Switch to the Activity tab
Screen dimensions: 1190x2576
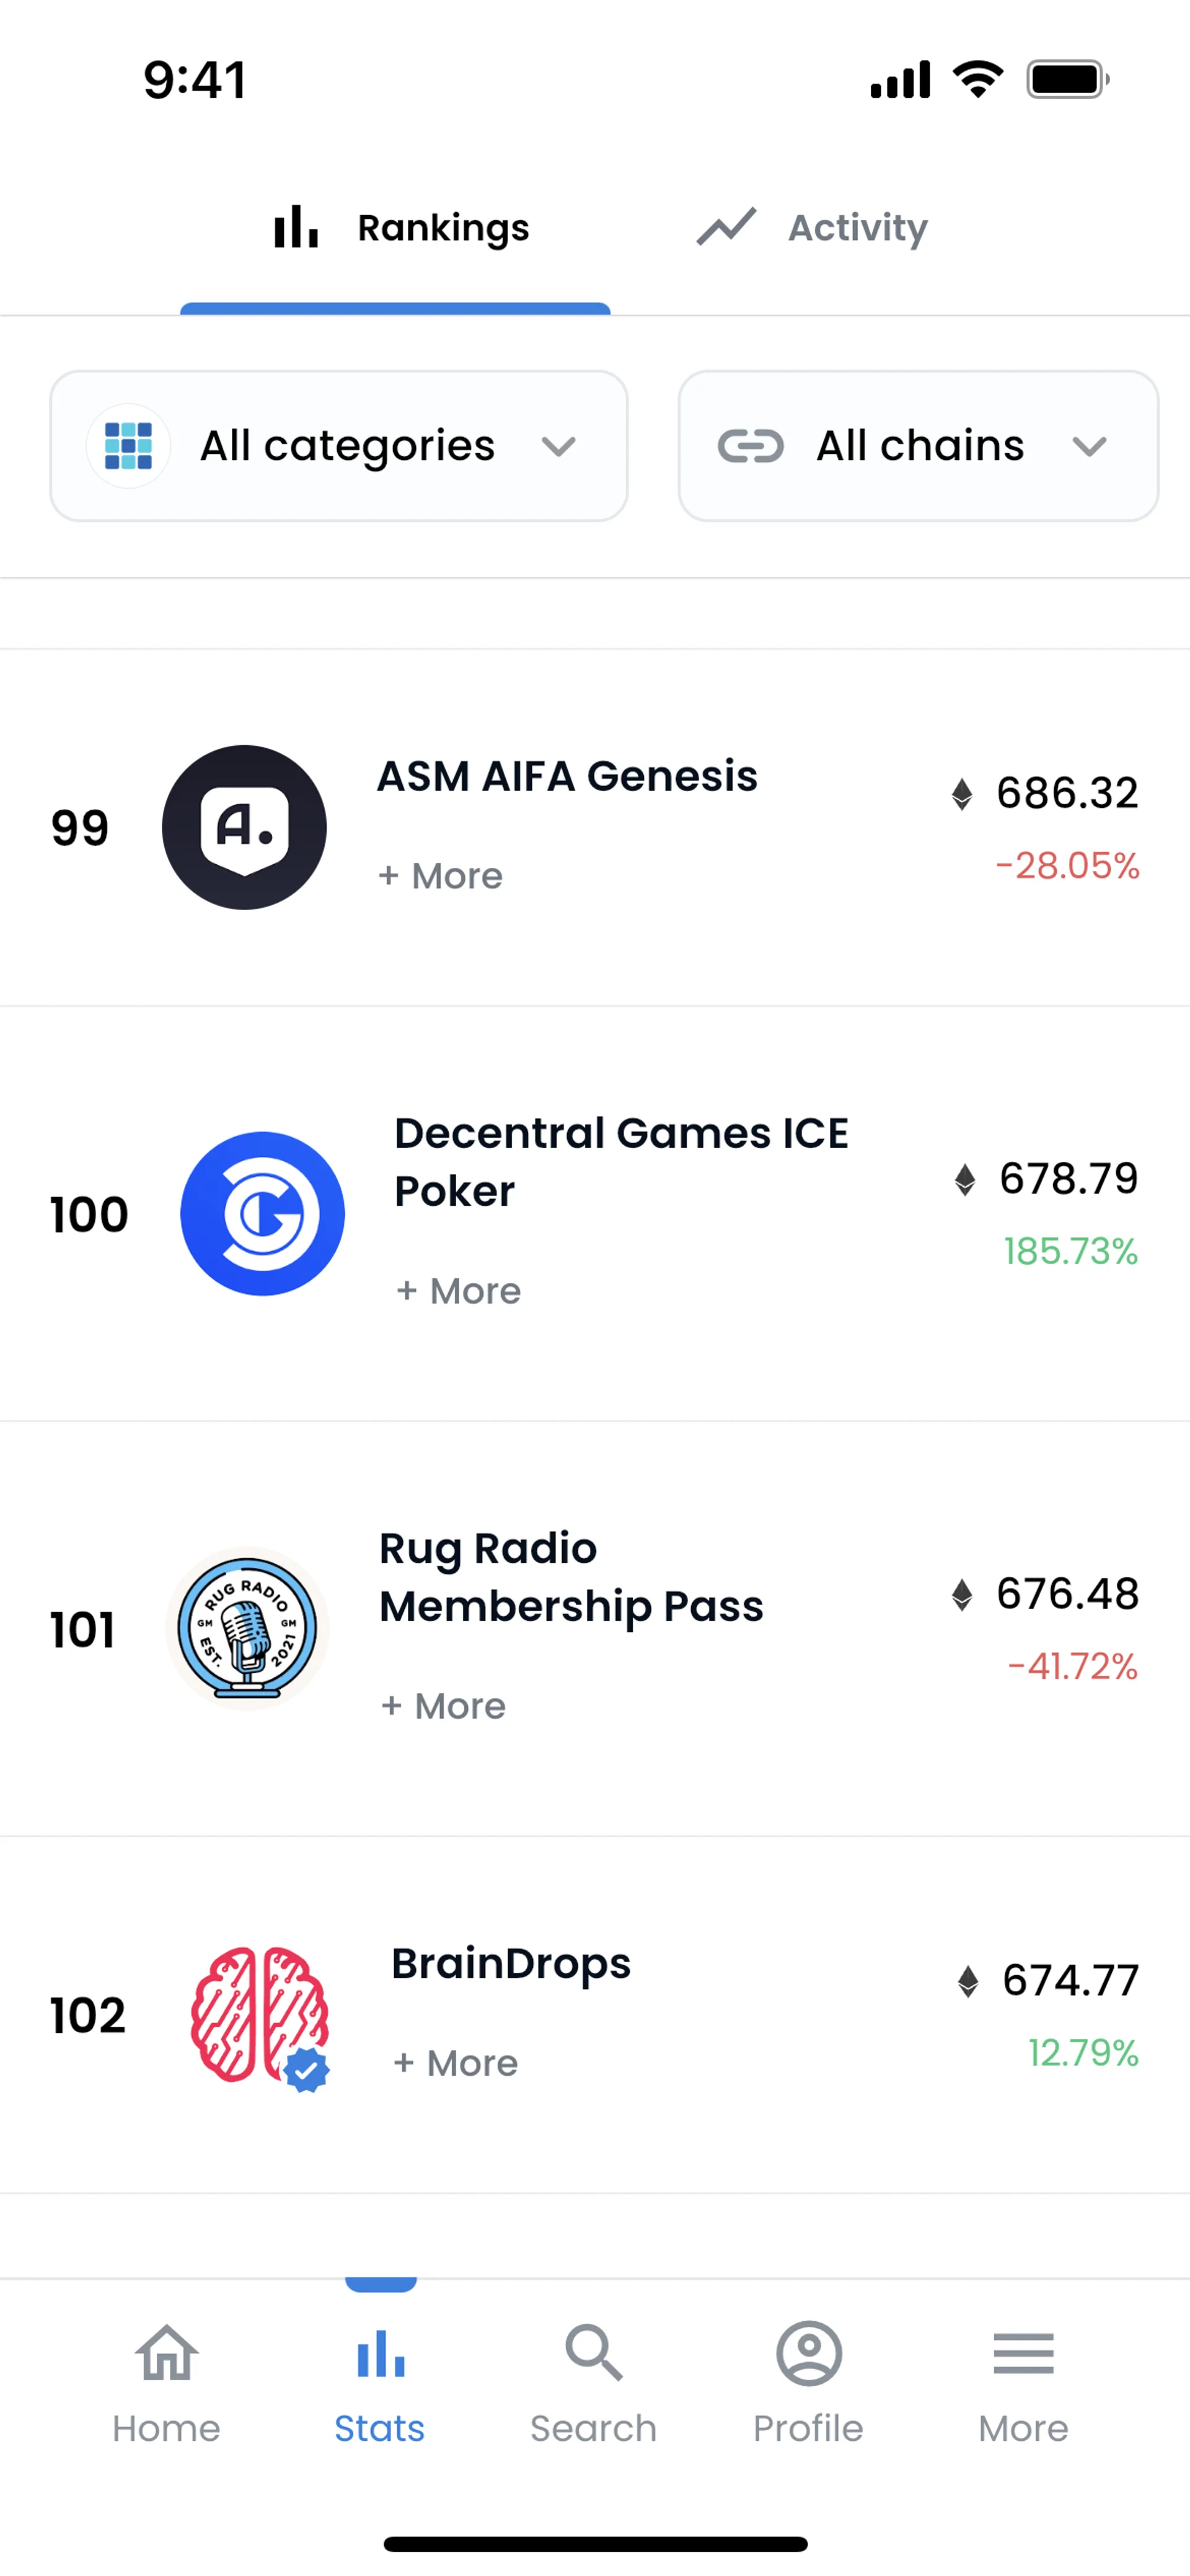(x=812, y=228)
